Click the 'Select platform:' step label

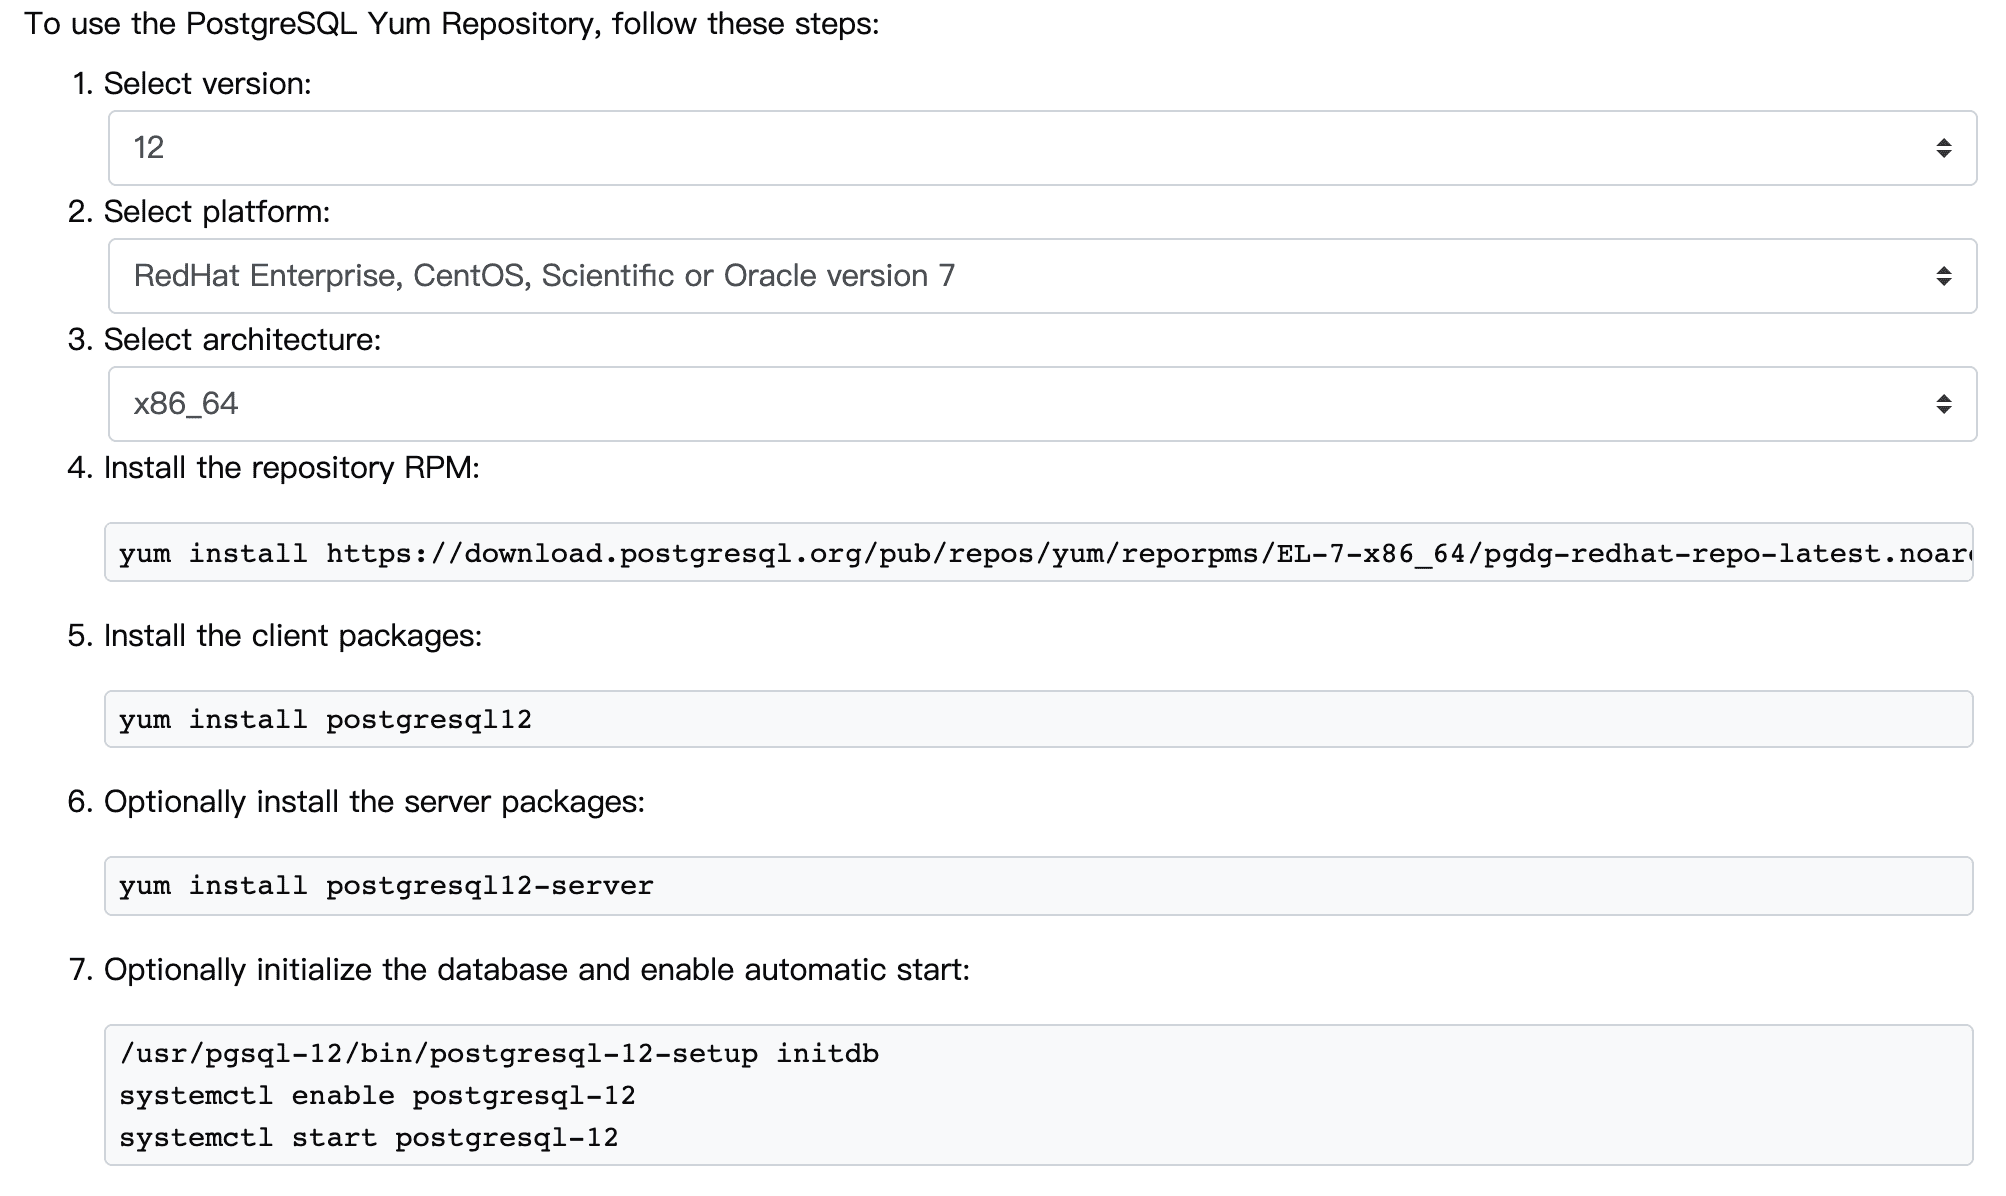[216, 212]
